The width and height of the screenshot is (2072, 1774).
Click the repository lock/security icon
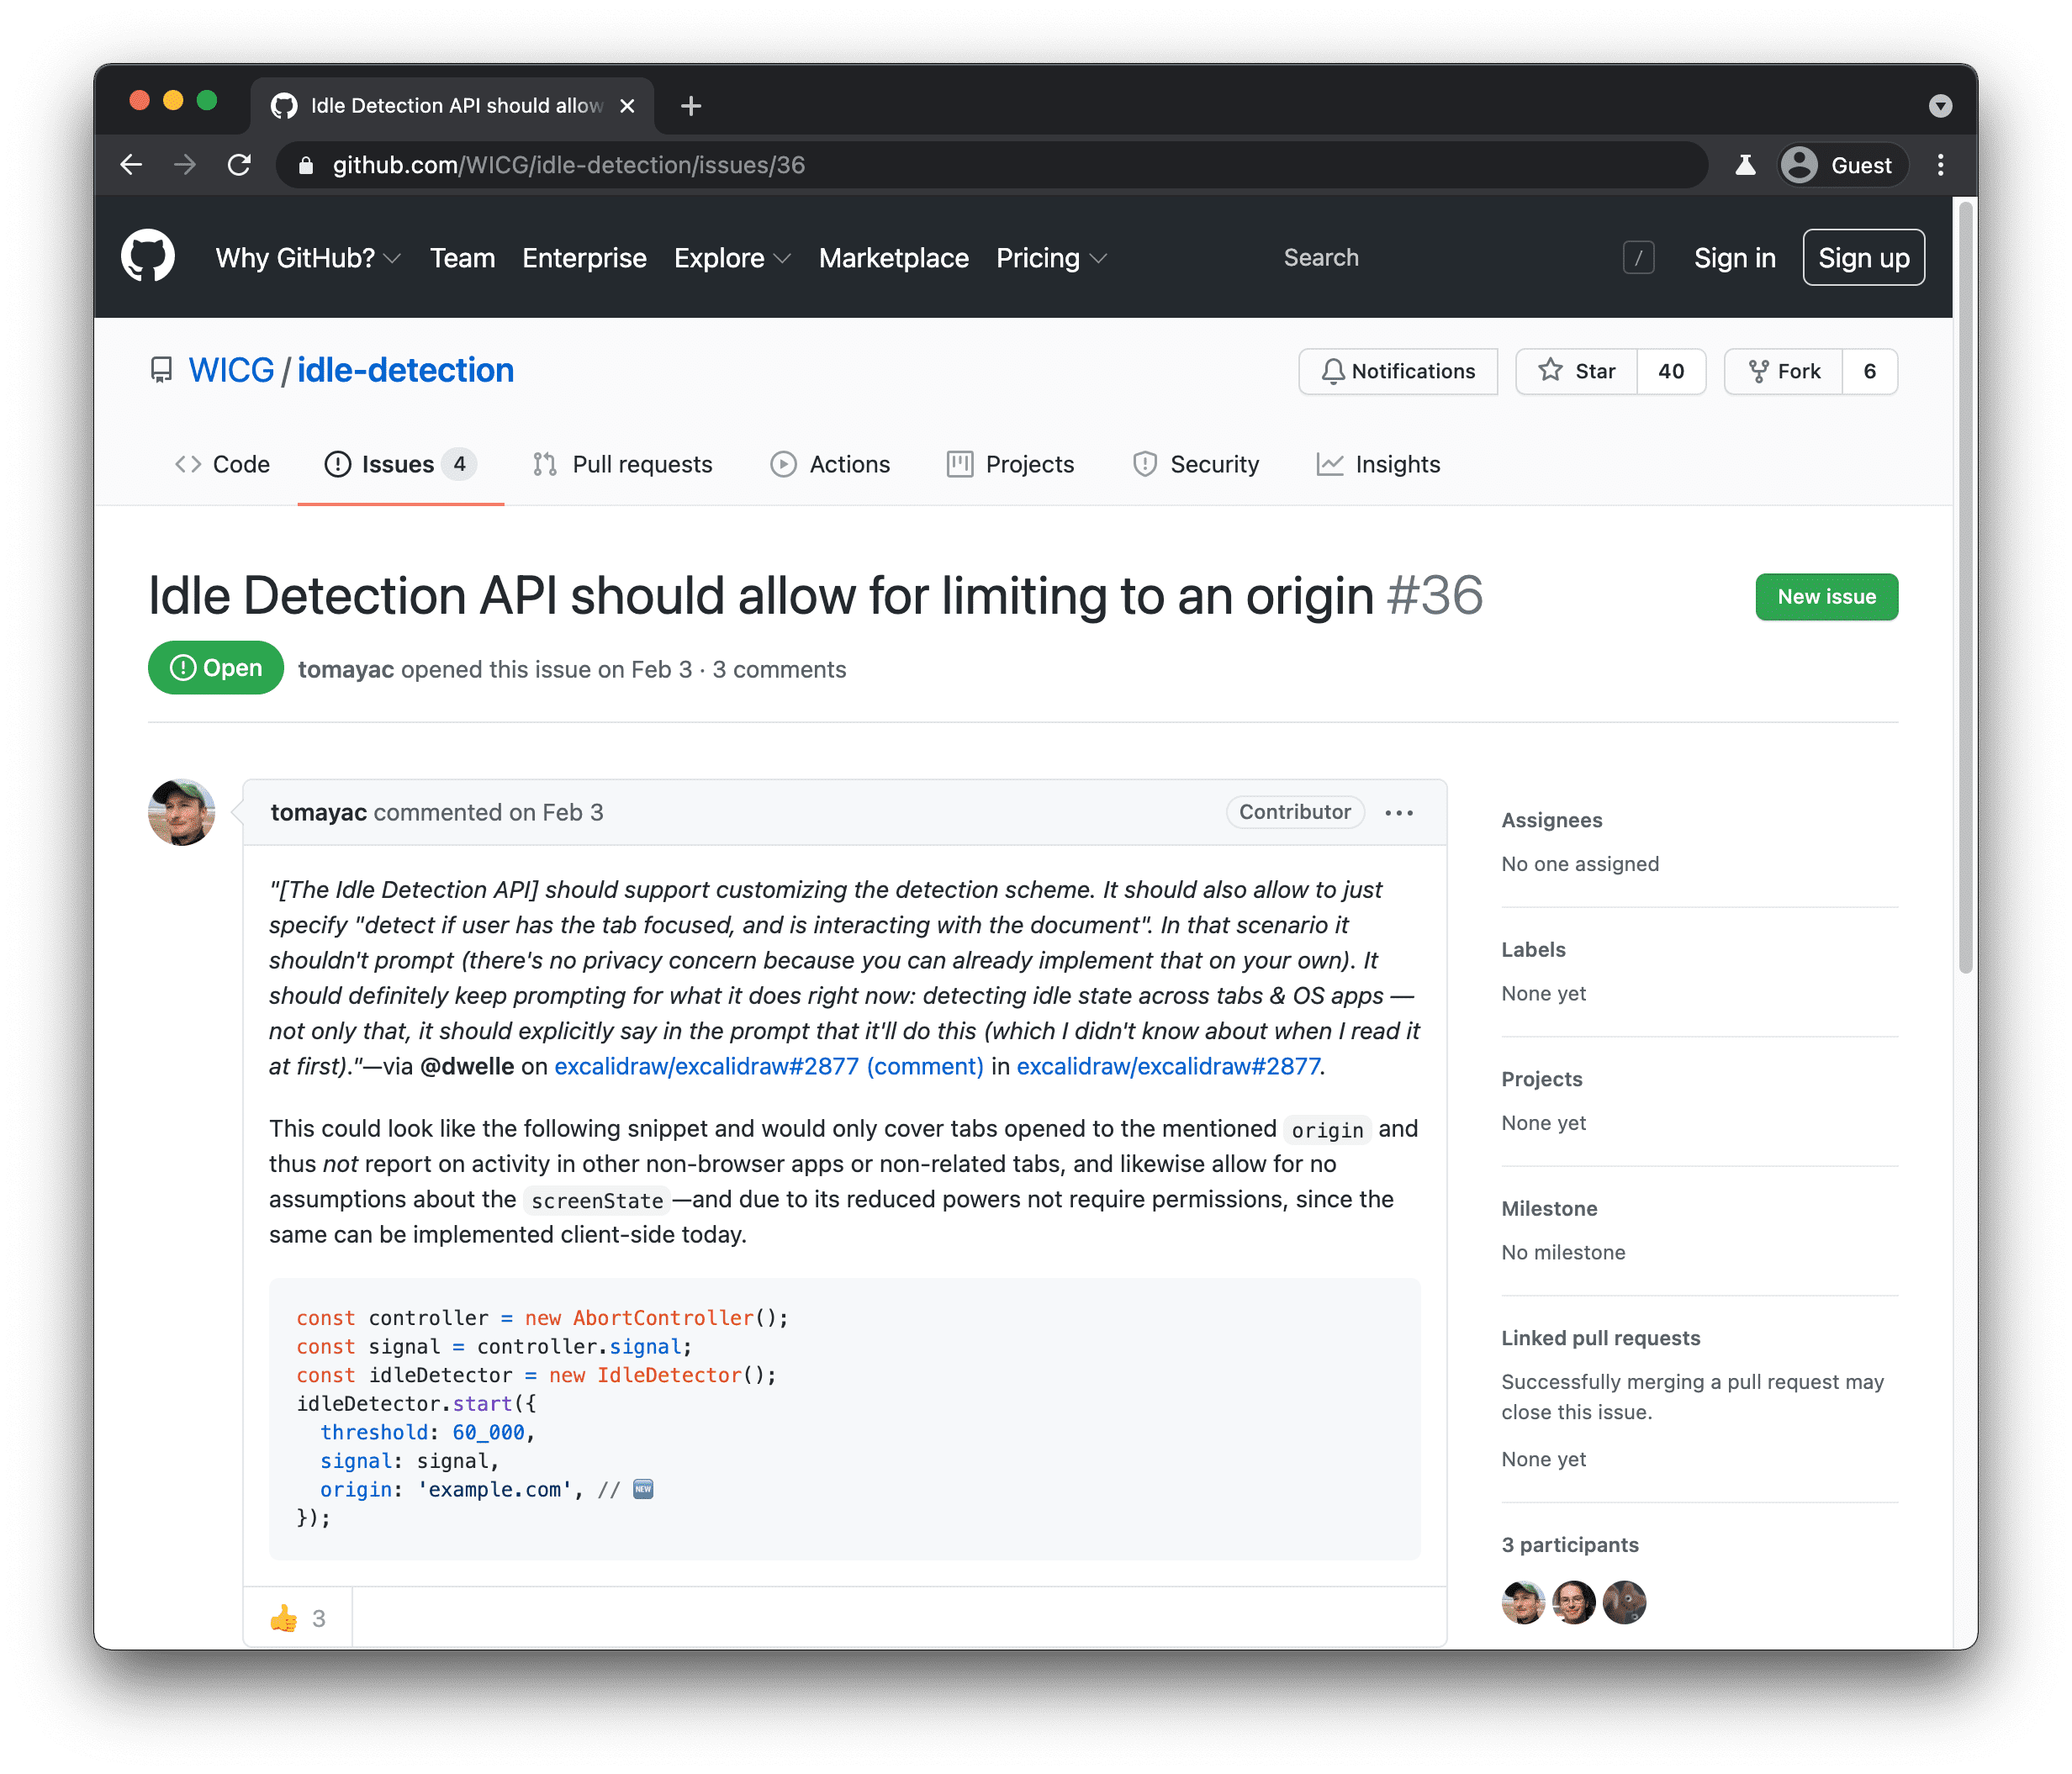(x=1143, y=465)
